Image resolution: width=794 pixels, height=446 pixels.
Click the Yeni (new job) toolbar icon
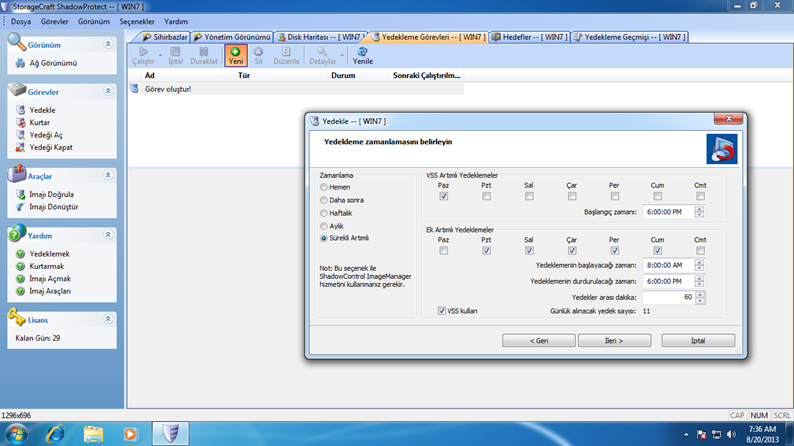pyautogui.click(x=235, y=52)
